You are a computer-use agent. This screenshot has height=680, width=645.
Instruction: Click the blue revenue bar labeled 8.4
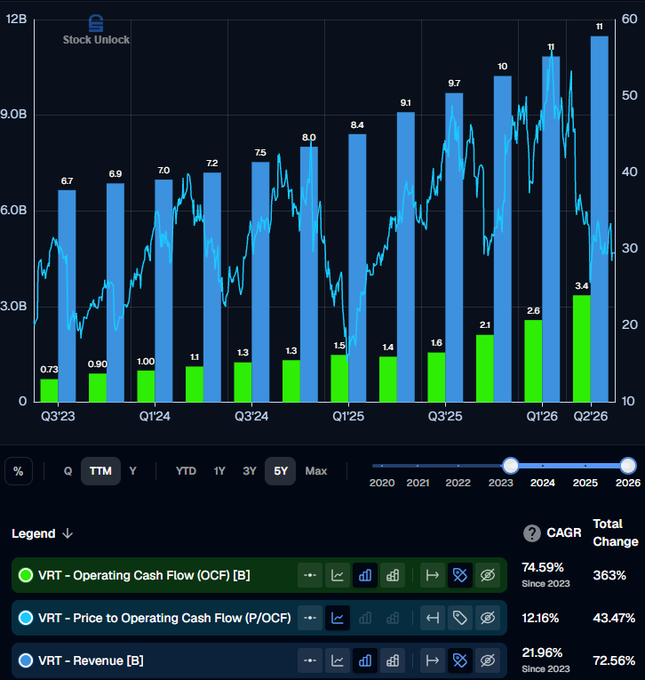pyautogui.click(x=357, y=268)
